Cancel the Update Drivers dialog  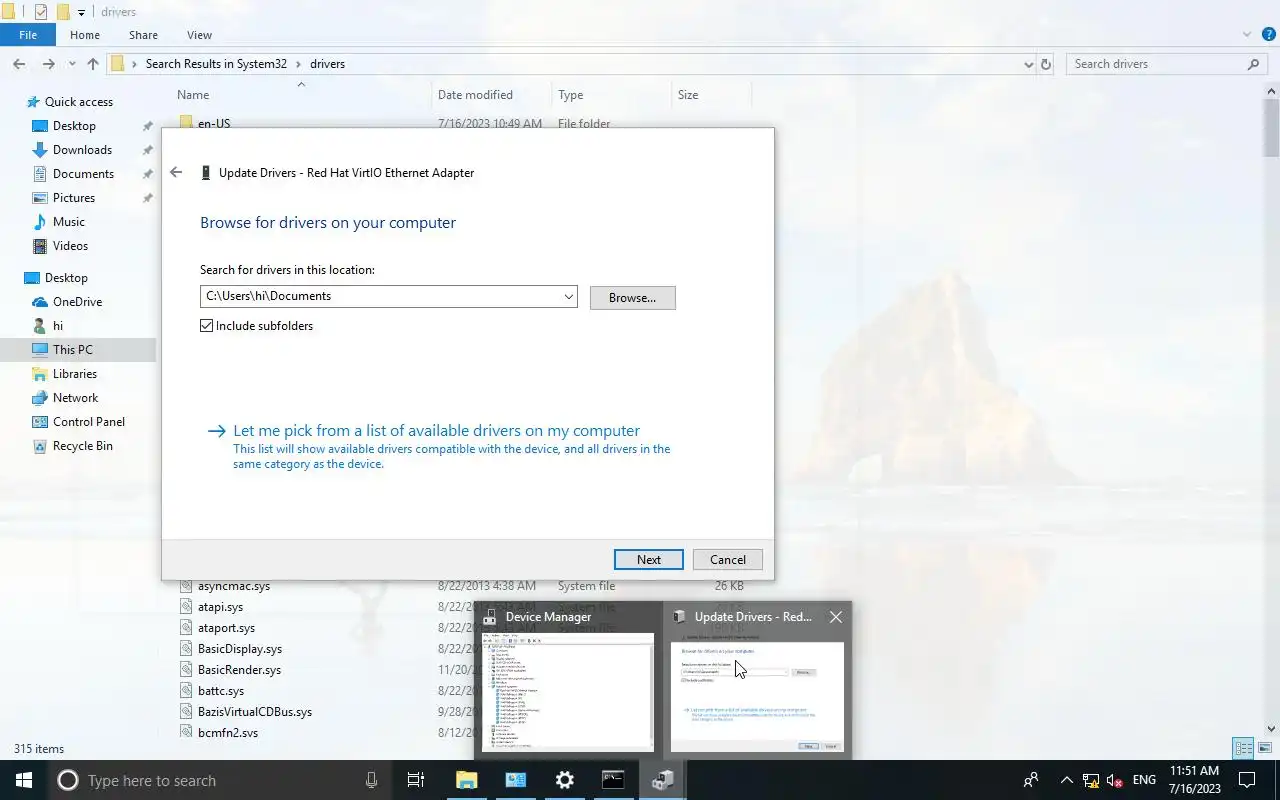727,560
